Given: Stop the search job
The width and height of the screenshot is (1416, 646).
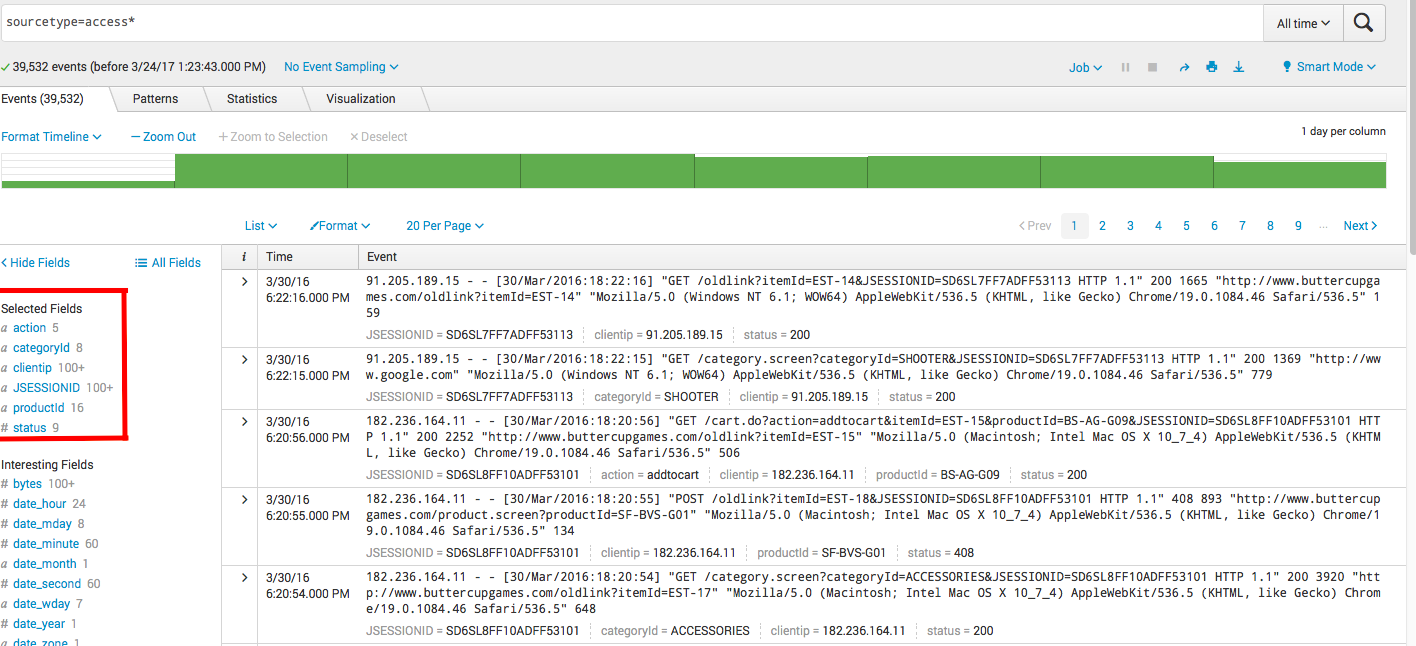Looking at the screenshot, I should pyautogui.click(x=1152, y=67).
